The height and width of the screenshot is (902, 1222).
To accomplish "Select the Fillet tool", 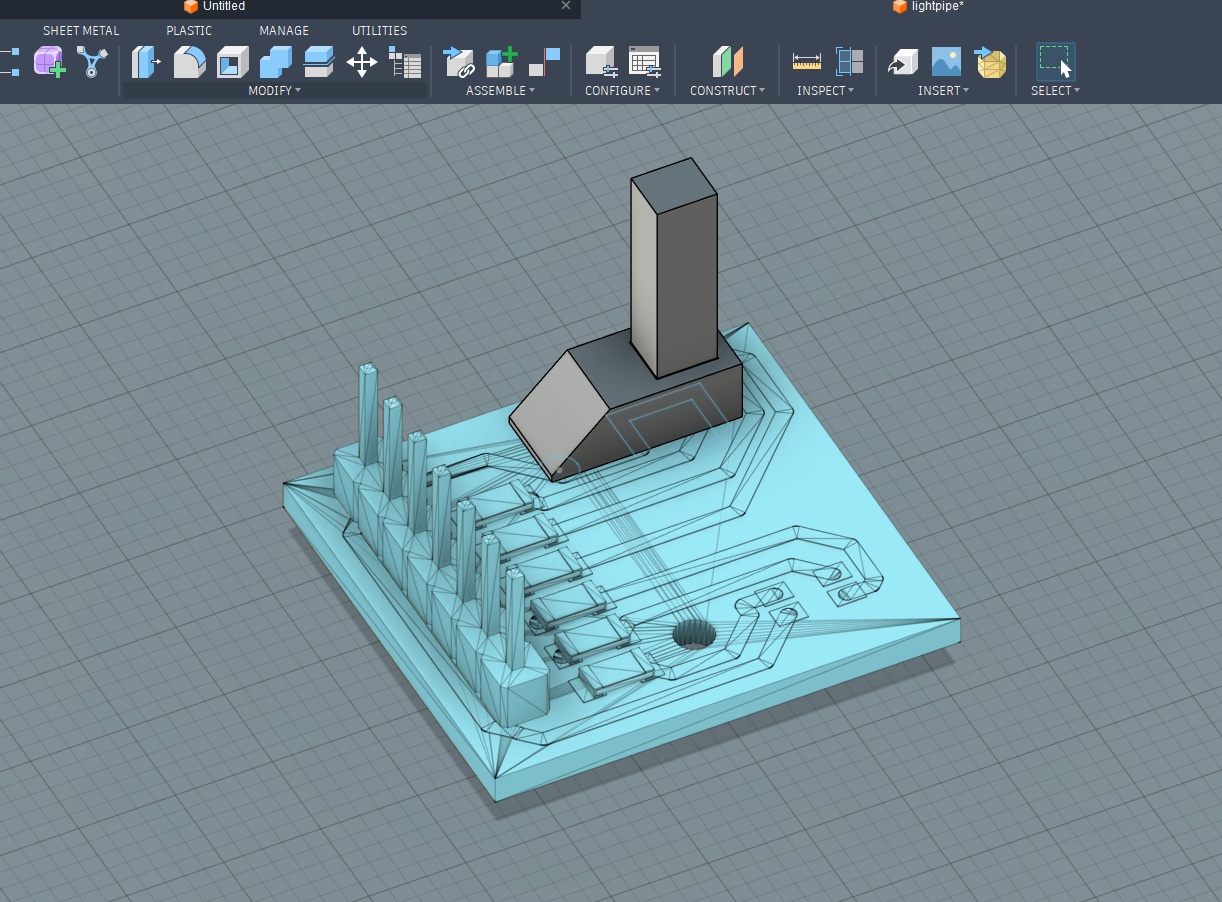I will 189,62.
